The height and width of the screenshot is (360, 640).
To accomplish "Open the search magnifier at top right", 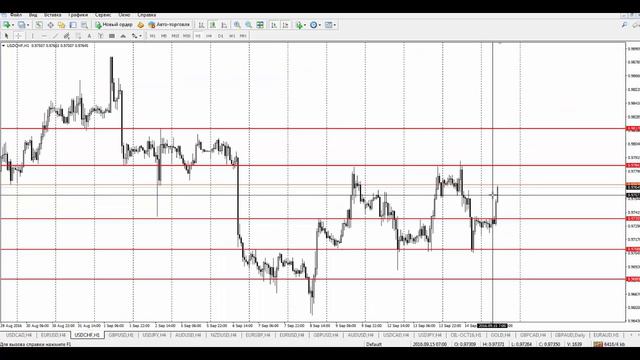I will coord(624,25).
